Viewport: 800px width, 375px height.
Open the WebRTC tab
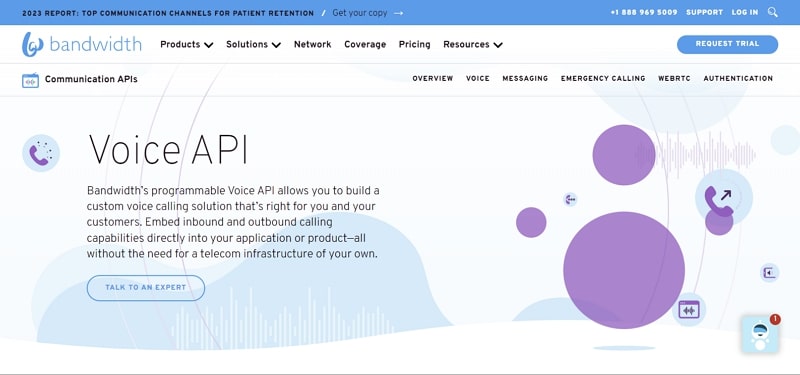(674, 79)
